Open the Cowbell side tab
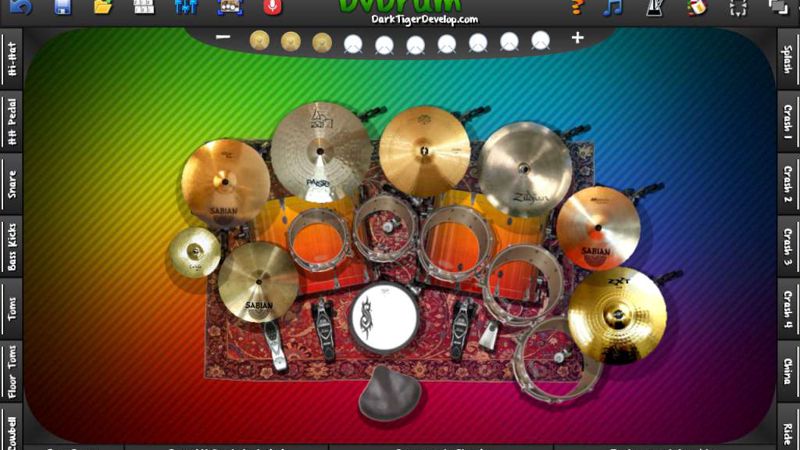800x450 pixels. 11,428
